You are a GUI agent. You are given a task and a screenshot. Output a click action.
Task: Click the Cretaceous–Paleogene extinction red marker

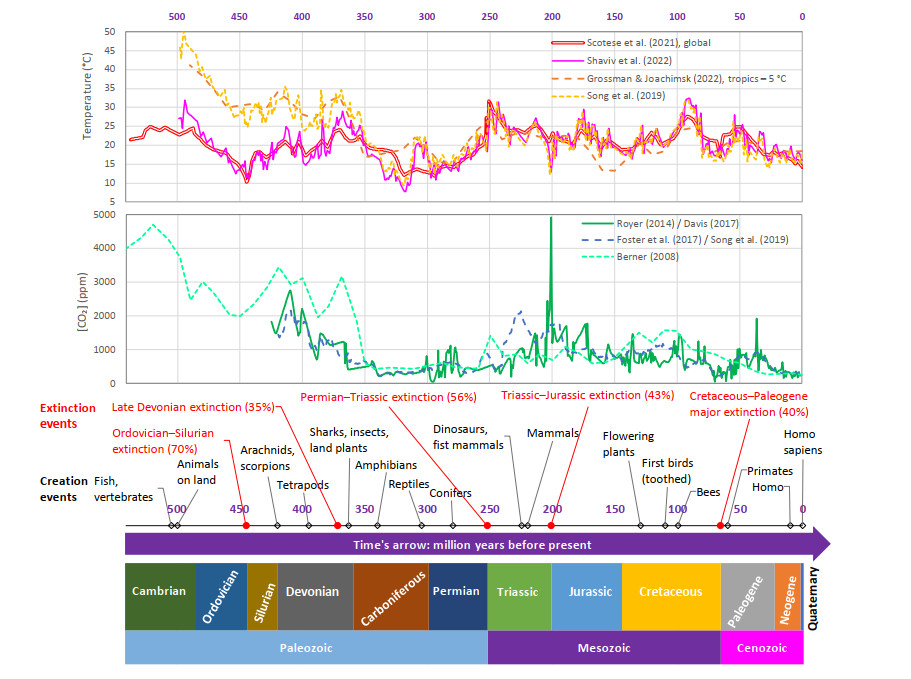coord(721,525)
